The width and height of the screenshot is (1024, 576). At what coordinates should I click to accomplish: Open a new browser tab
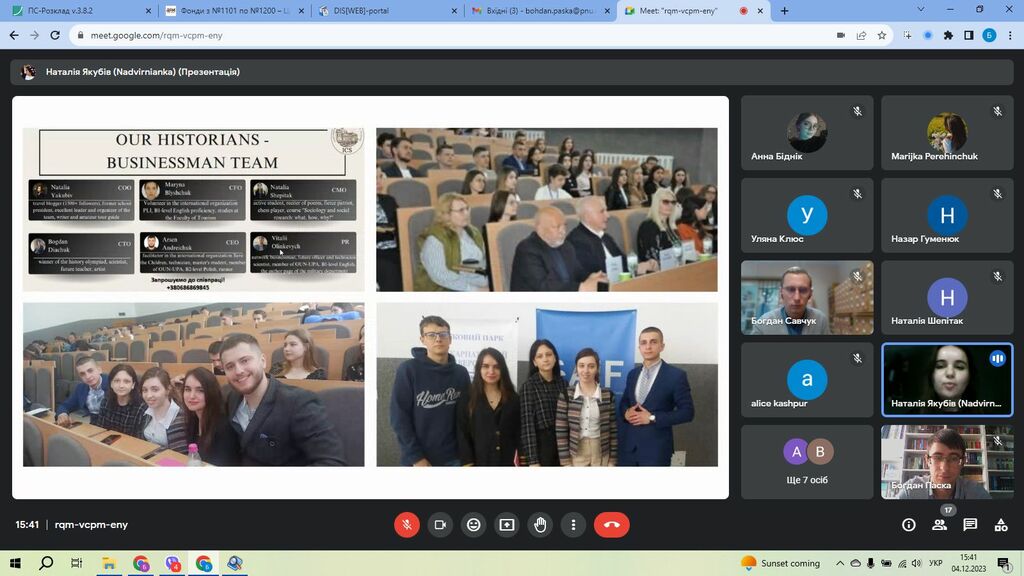pos(784,10)
